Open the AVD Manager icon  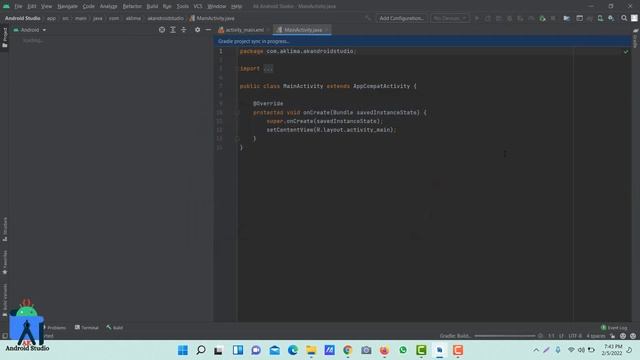pyautogui.click(x=600, y=18)
